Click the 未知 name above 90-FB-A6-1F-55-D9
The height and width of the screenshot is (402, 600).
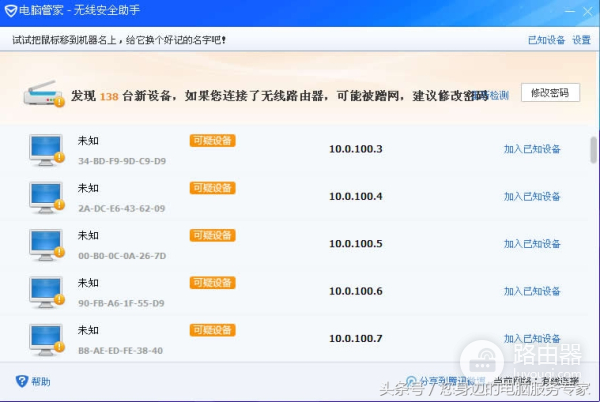88,283
